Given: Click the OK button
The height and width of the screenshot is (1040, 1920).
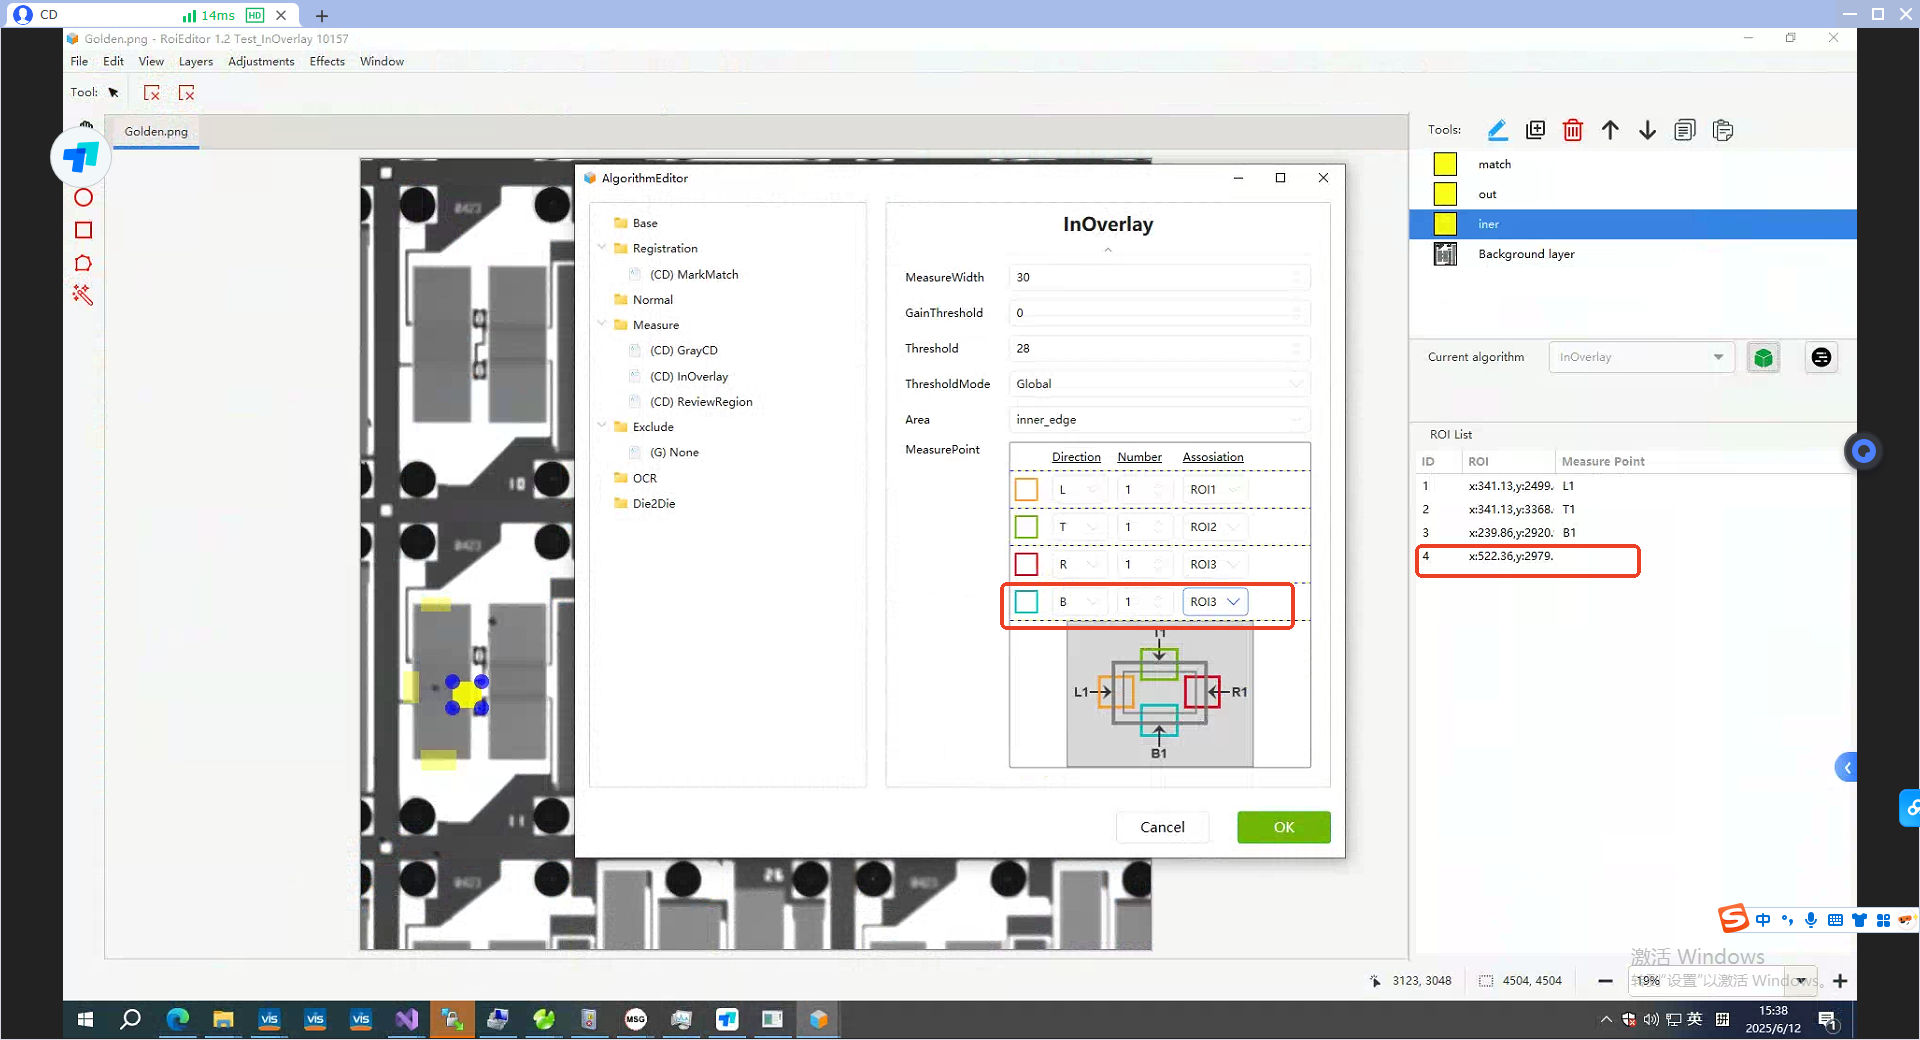Looking at the screenshot, I should [x=1283, y=827].
